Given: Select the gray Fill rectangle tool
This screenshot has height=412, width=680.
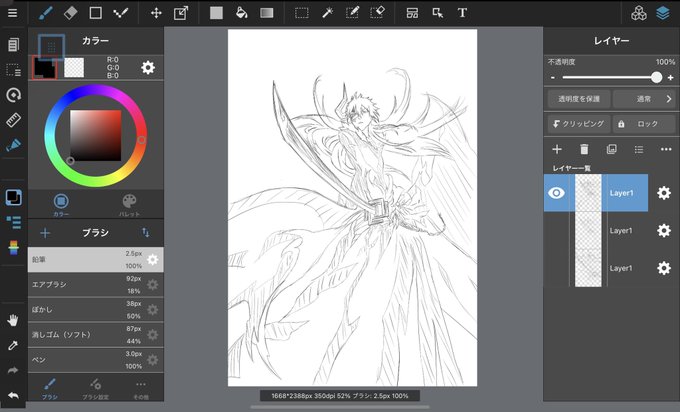Looking at the screenshot, I should coord(216,13).
